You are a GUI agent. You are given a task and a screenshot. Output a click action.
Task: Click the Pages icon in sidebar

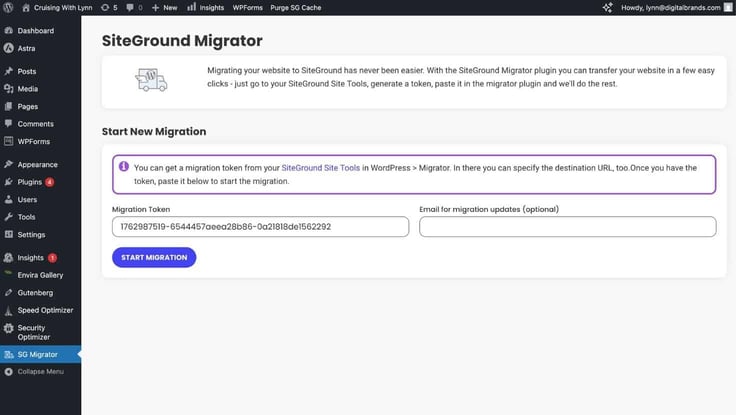[8, 106]
